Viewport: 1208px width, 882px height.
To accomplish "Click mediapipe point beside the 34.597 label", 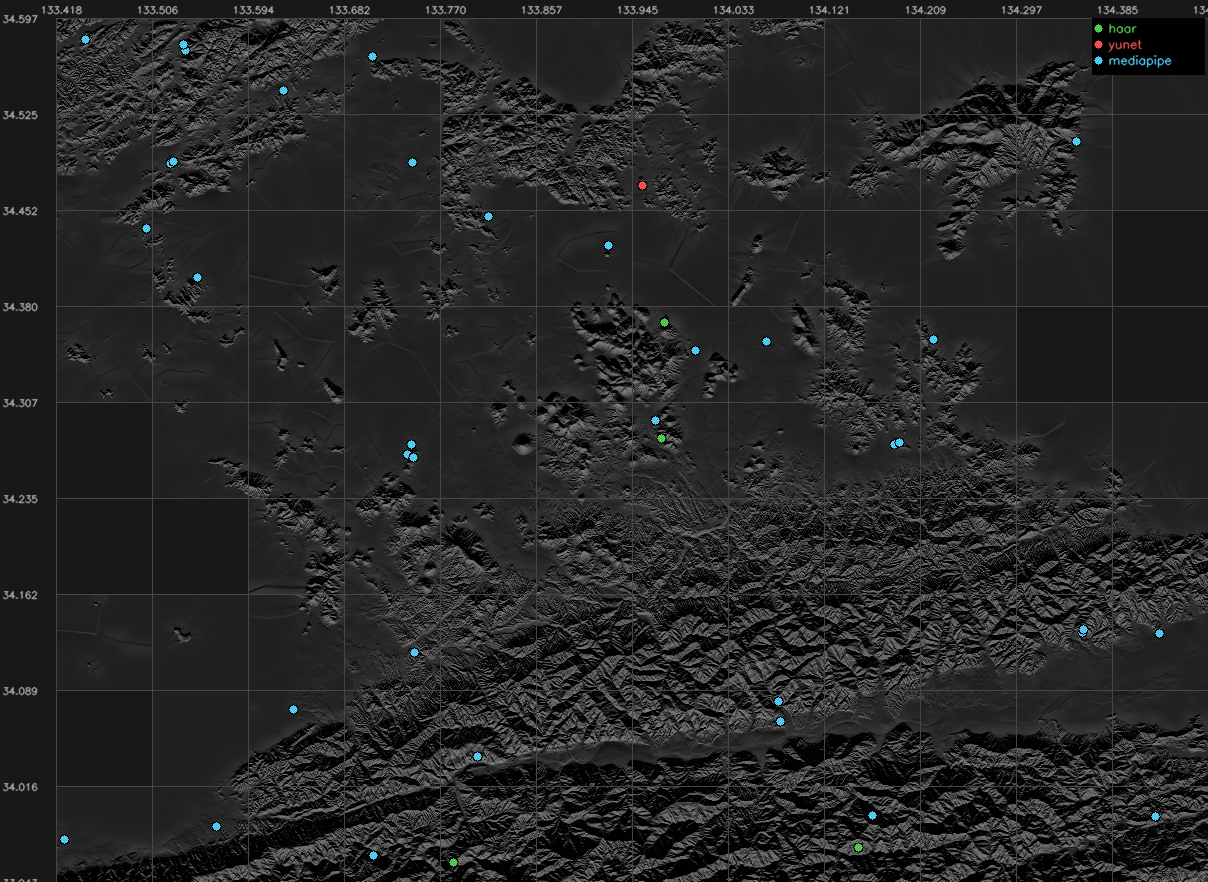I will pyautogui.click(x=85, y=39).
